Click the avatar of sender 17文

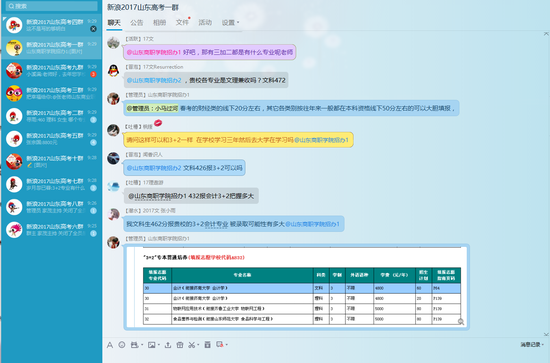click(113, 43)
